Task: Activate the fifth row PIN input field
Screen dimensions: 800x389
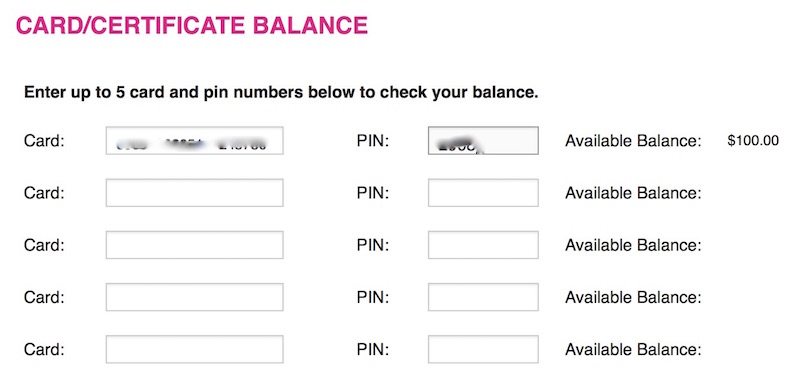Action: pyautogui.click(x=483, y=349)
